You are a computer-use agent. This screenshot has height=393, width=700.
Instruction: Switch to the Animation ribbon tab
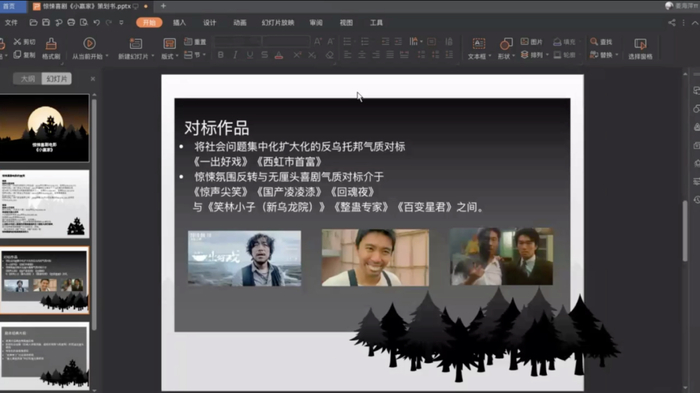point(240,23)
